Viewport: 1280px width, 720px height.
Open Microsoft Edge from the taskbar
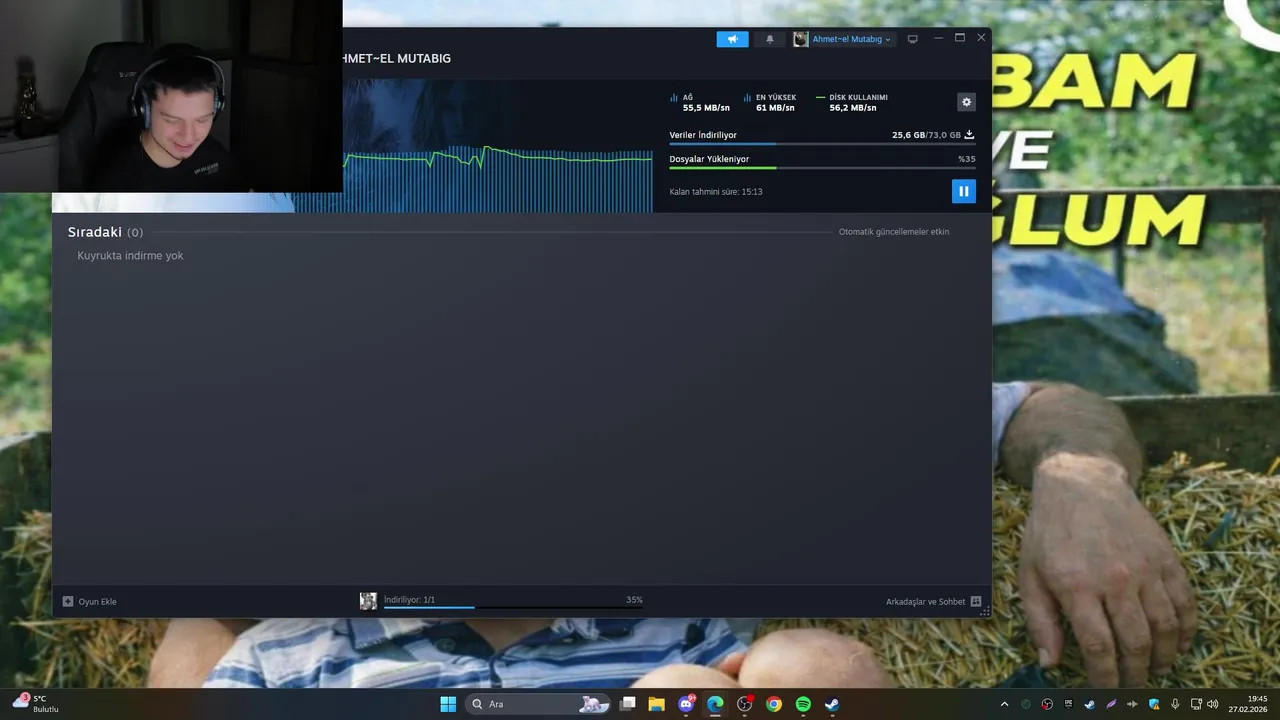coord(715,704)
